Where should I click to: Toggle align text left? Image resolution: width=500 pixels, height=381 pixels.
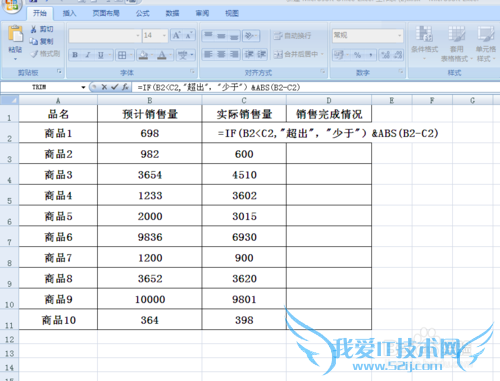tap(208, 54)
